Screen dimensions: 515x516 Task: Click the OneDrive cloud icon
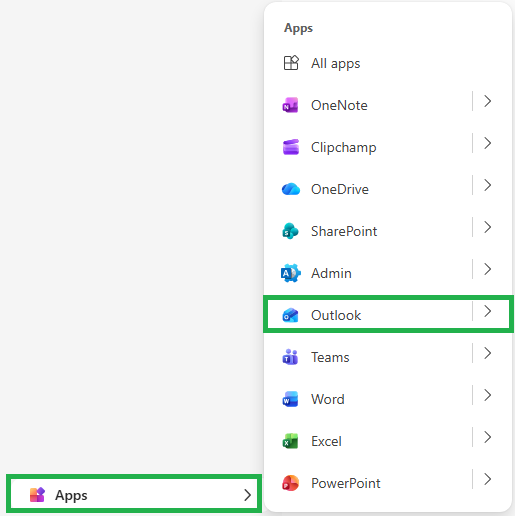click(x=291, y=189)
